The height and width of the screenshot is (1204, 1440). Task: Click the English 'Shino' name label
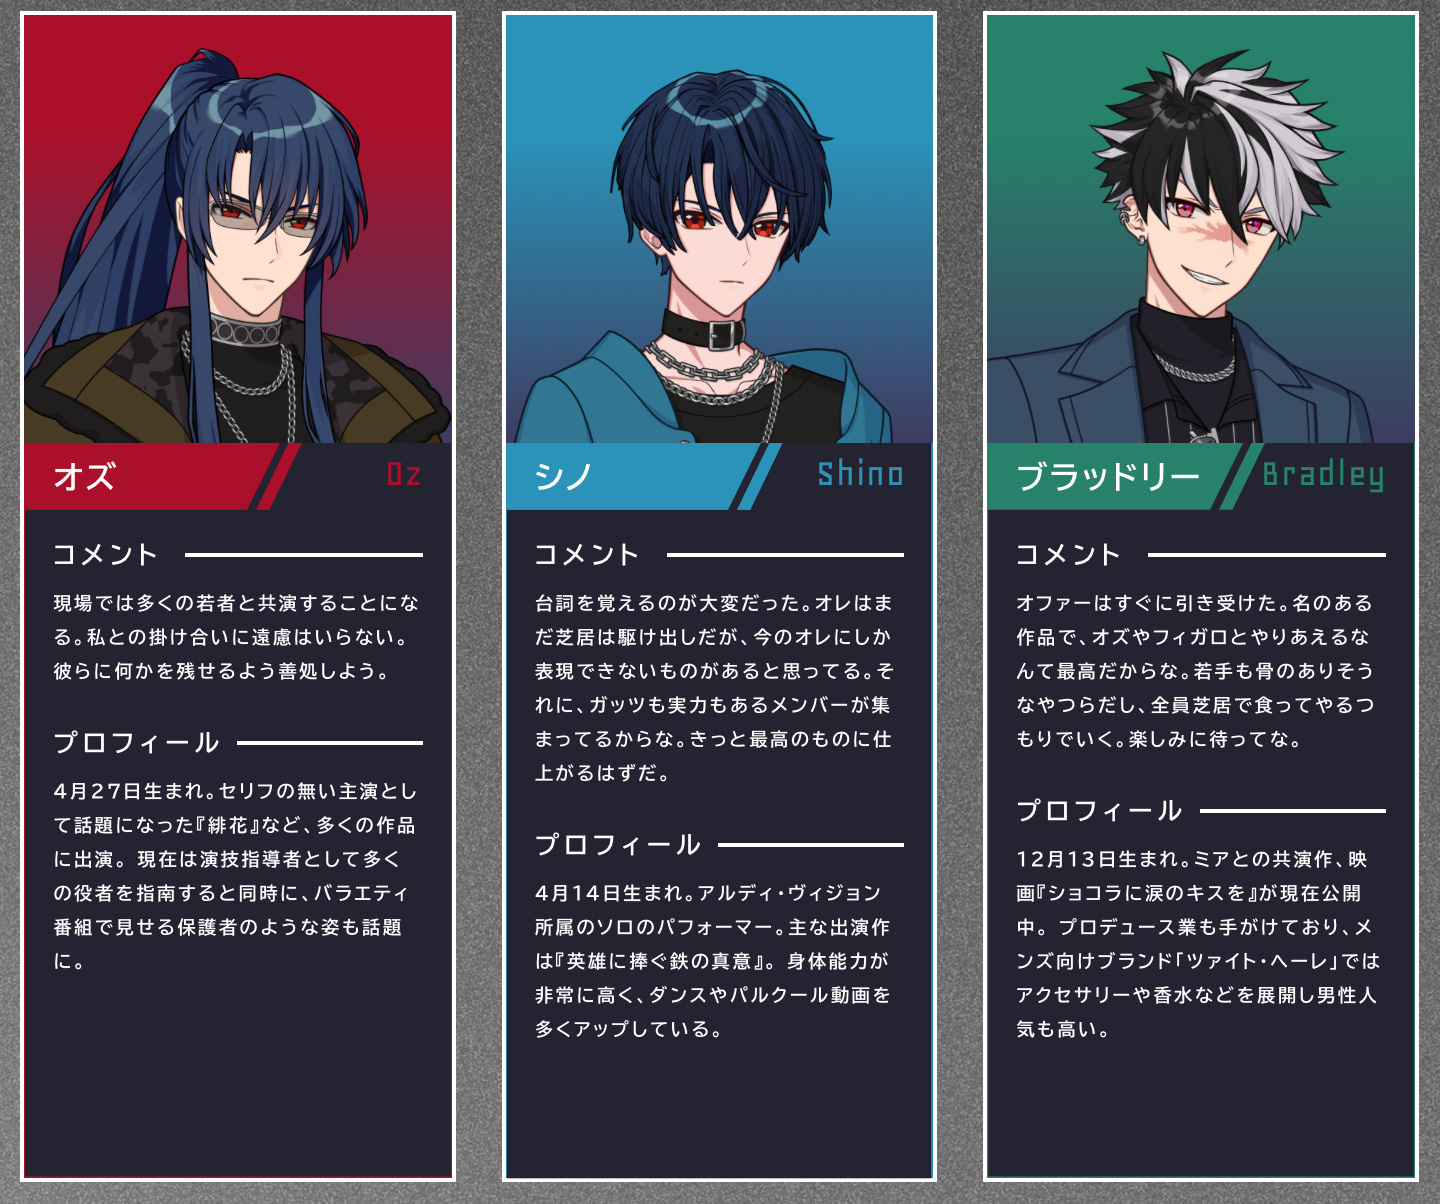click(860, 474)
